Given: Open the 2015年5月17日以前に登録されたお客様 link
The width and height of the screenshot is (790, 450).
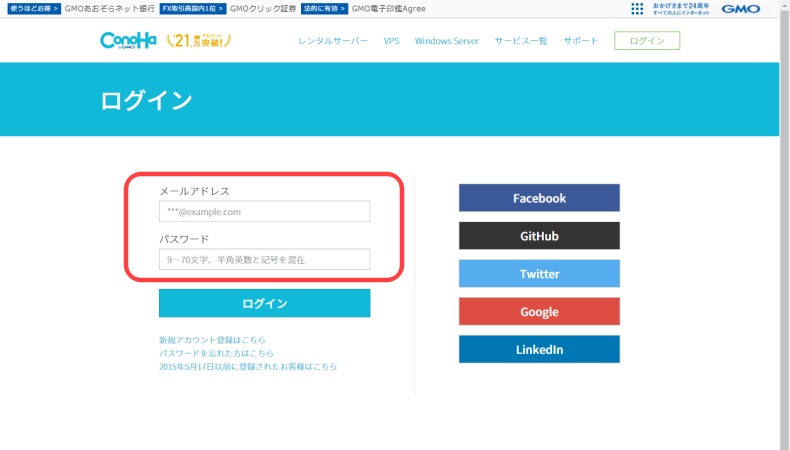Looking at the screenshot, I should 248,366.
